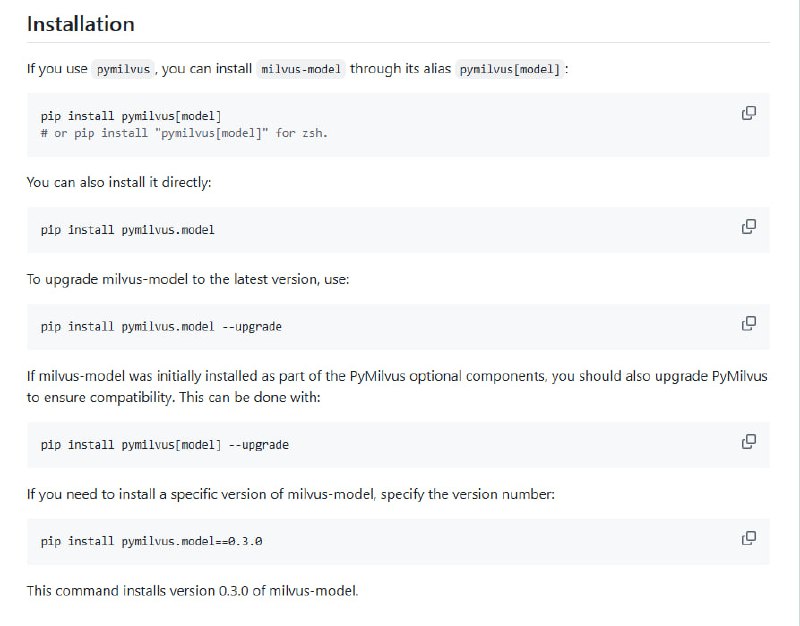This screenshot has width=800, height=626.
Task: Click the inline code 'pymilvus' in the intro
Action: (123, 70)
